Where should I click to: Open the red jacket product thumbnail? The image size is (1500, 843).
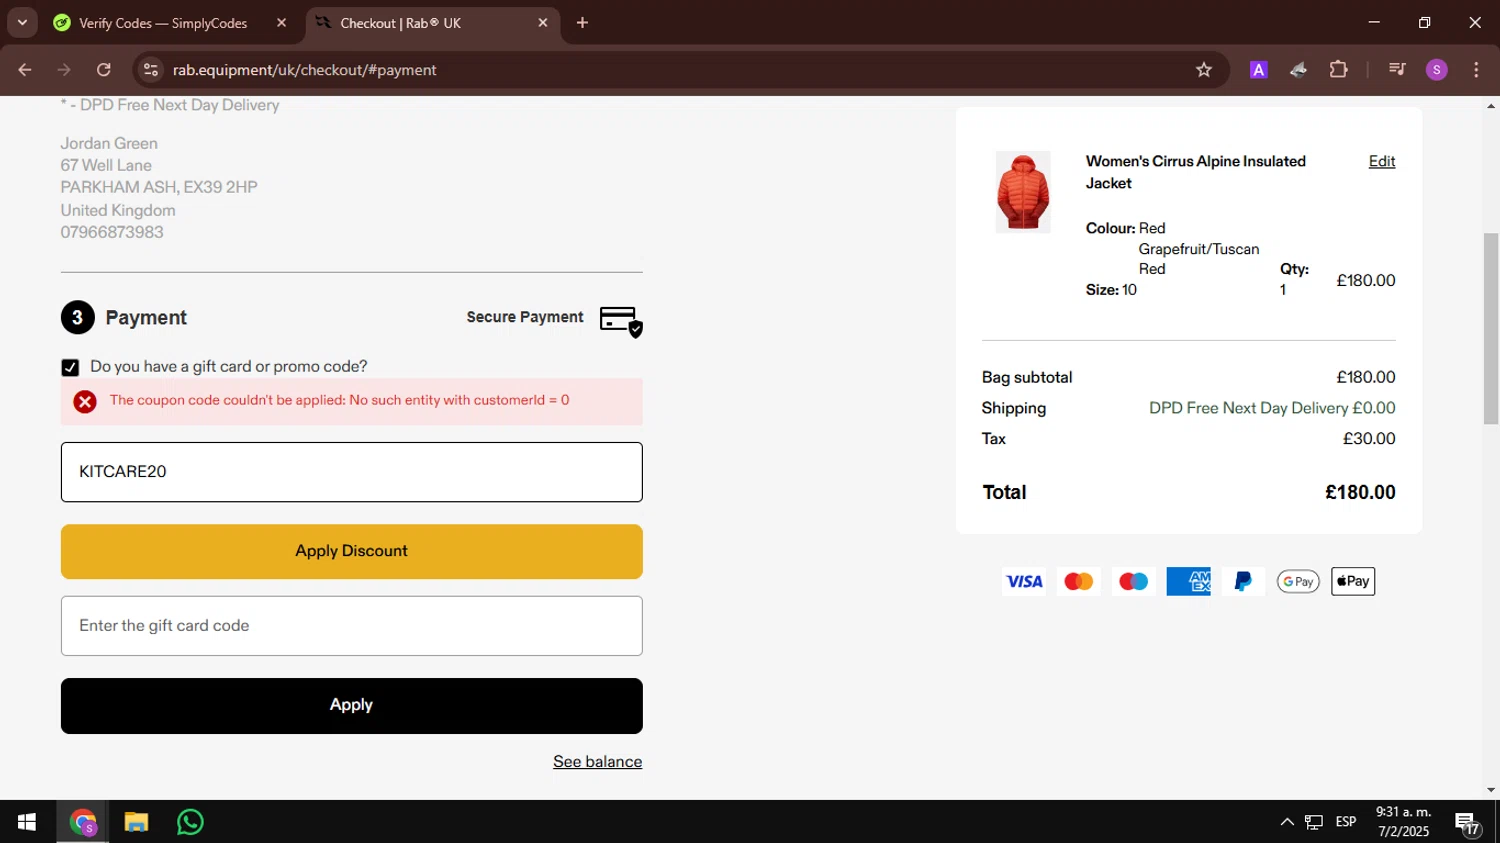[1023, 192]
